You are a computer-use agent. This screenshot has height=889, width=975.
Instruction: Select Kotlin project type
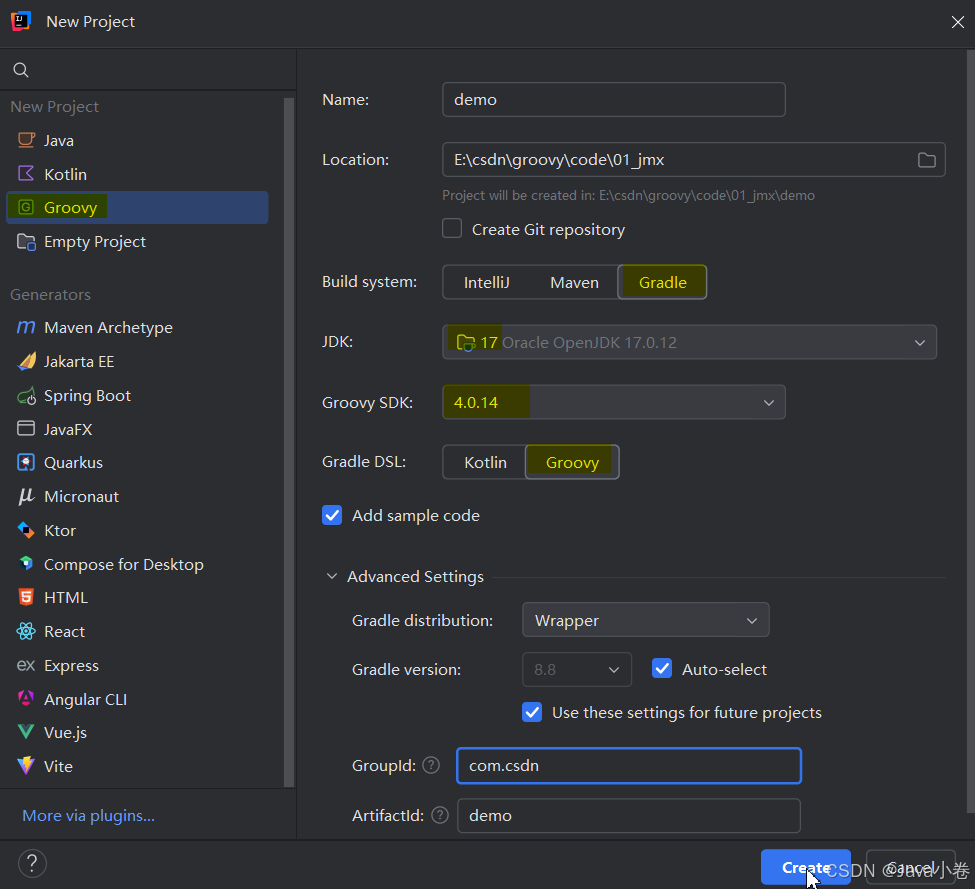coord(137,173)
